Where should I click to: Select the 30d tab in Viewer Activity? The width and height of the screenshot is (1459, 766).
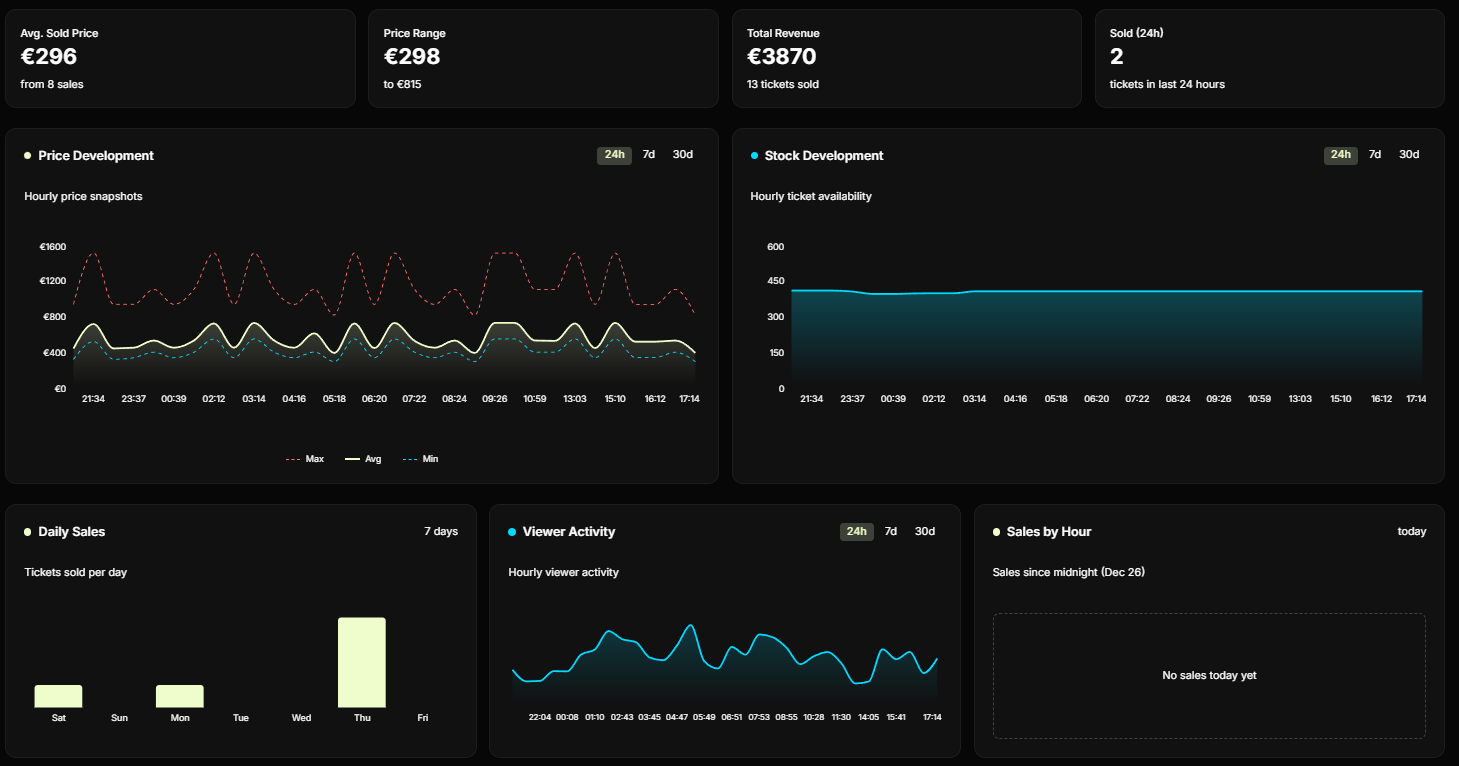(923, 531)
